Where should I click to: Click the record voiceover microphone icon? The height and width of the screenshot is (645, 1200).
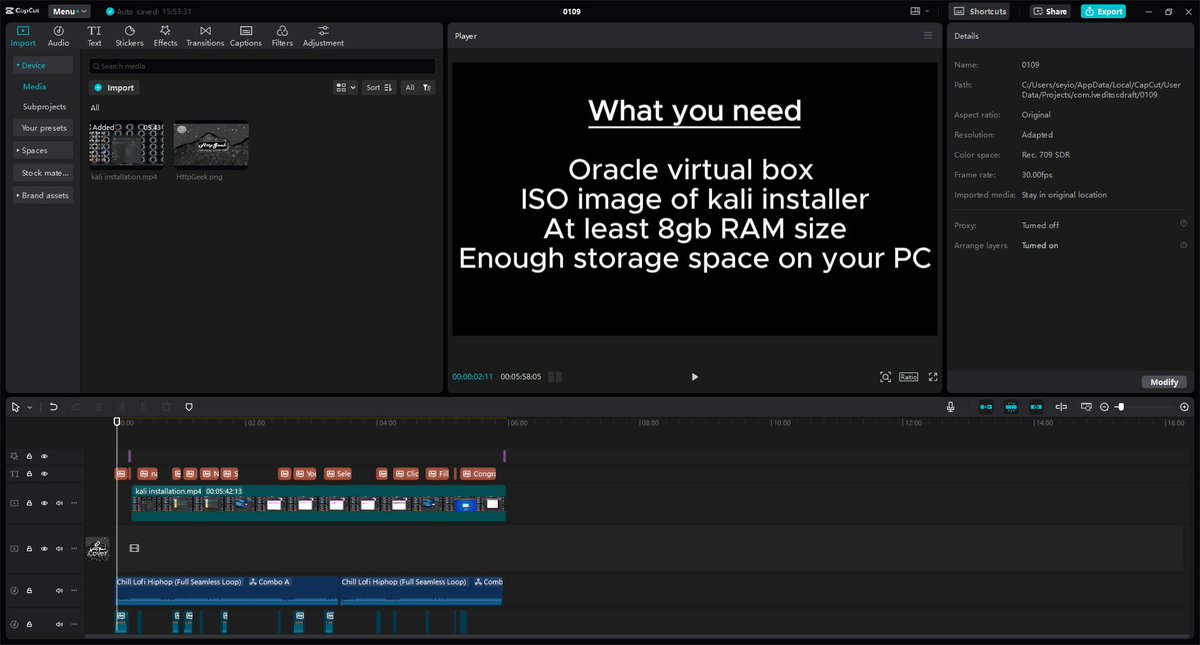(951, 407)
